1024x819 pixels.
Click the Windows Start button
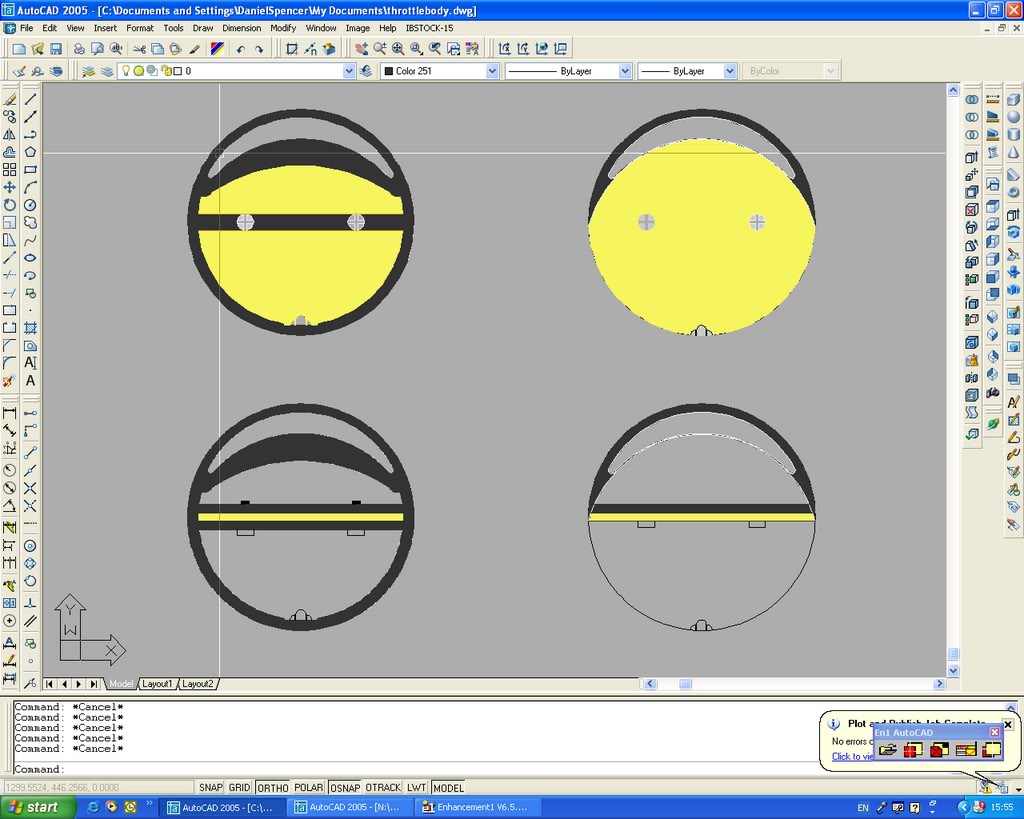[38, 807]
